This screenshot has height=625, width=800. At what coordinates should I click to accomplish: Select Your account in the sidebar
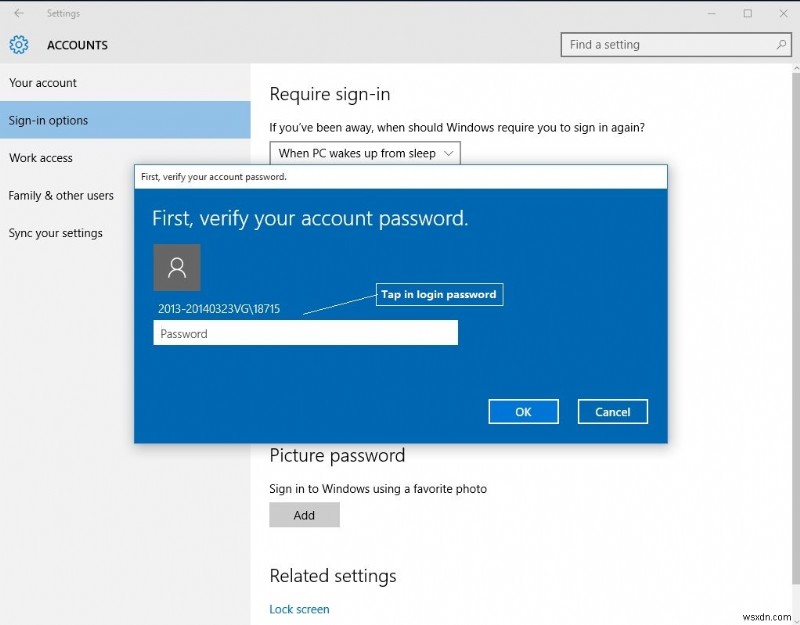[x=43, y=83]
